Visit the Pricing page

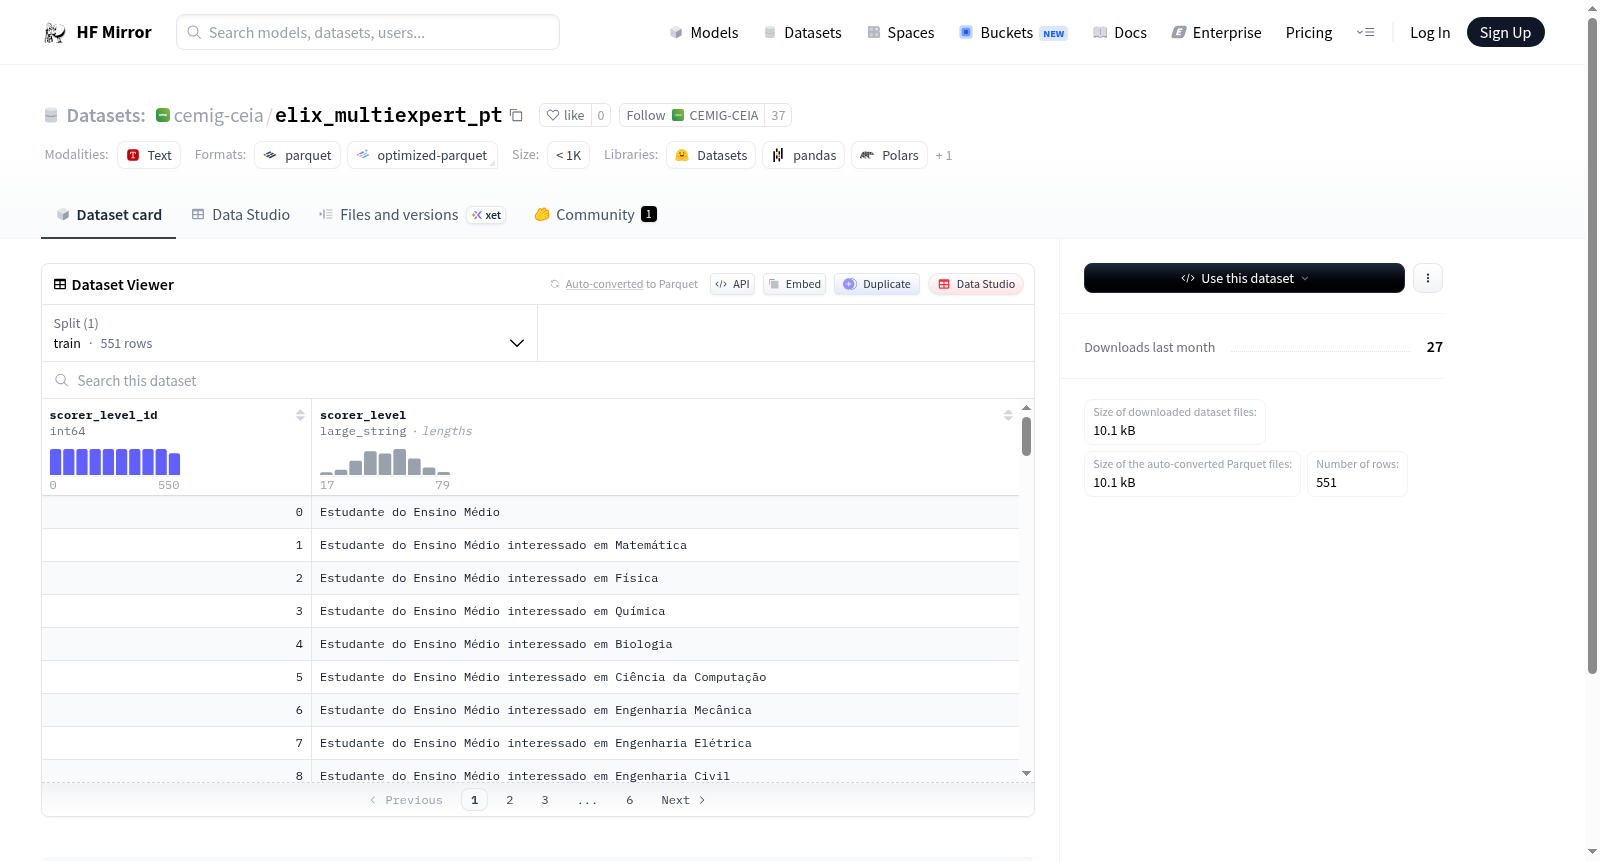coord(1309,33)
